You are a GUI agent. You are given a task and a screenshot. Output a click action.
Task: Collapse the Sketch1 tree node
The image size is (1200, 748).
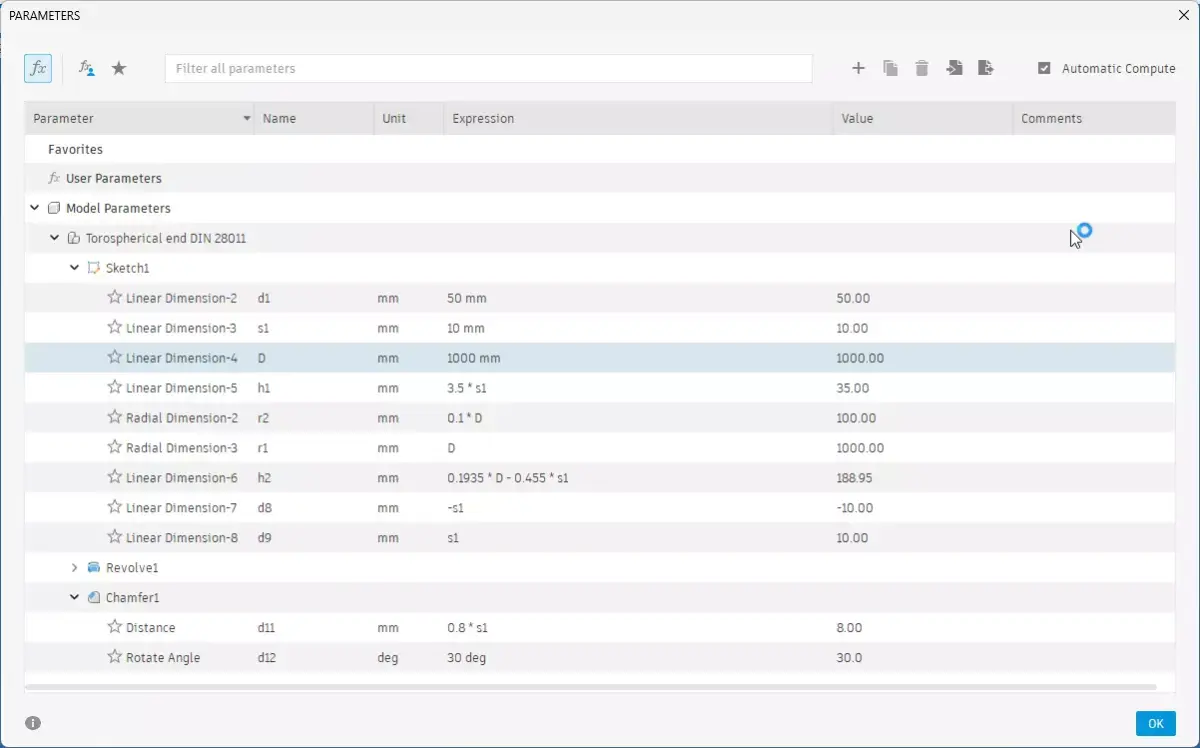[x=74, y=268]
